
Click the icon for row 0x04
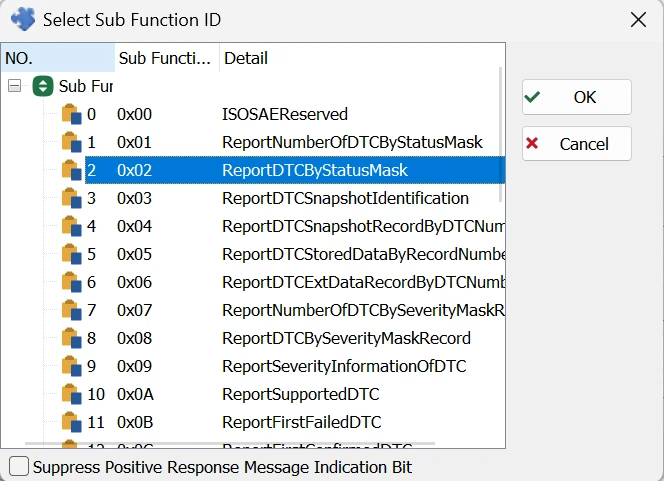point(72,226)
